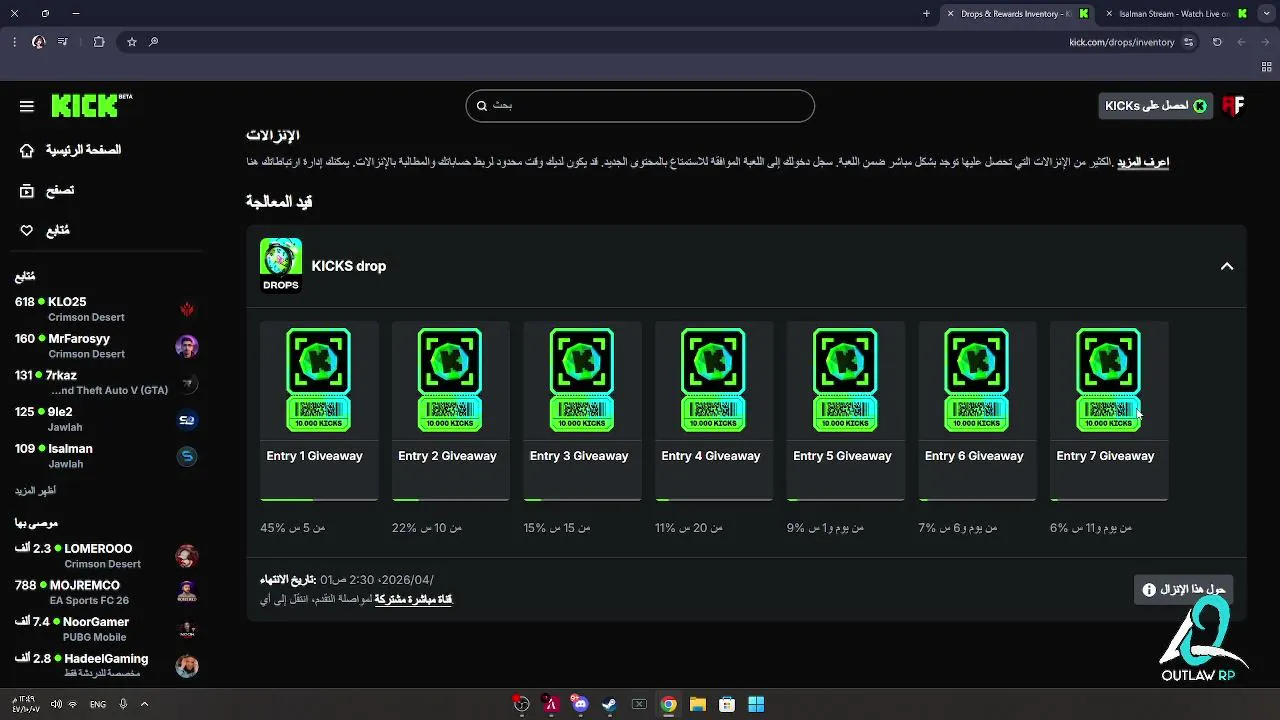Image resolution: width=1280 pixels, height=720 pixels.
Task: Click the browser zoom magnifier icon
Action: click(x=154, y=42)
